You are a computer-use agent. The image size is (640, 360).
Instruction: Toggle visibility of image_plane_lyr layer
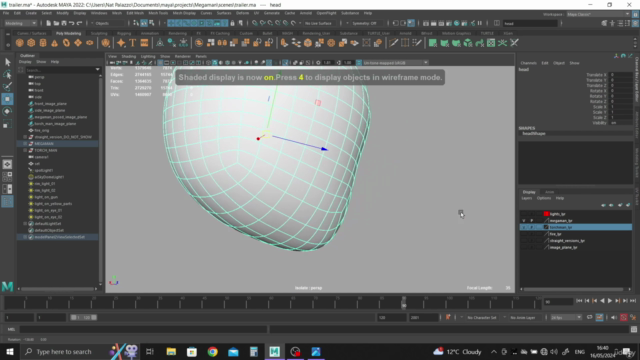coord(524,247)
